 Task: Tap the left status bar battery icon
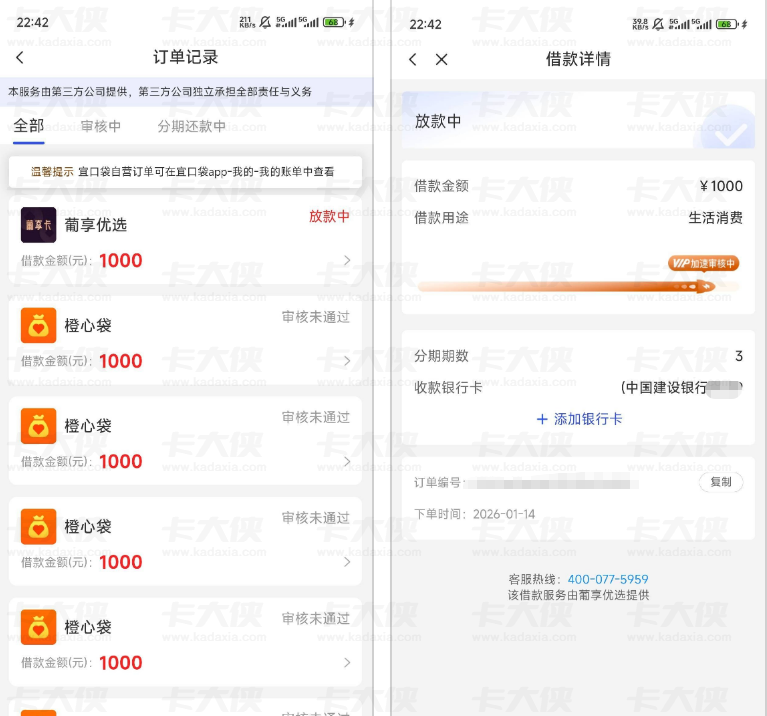click(334, 22)
